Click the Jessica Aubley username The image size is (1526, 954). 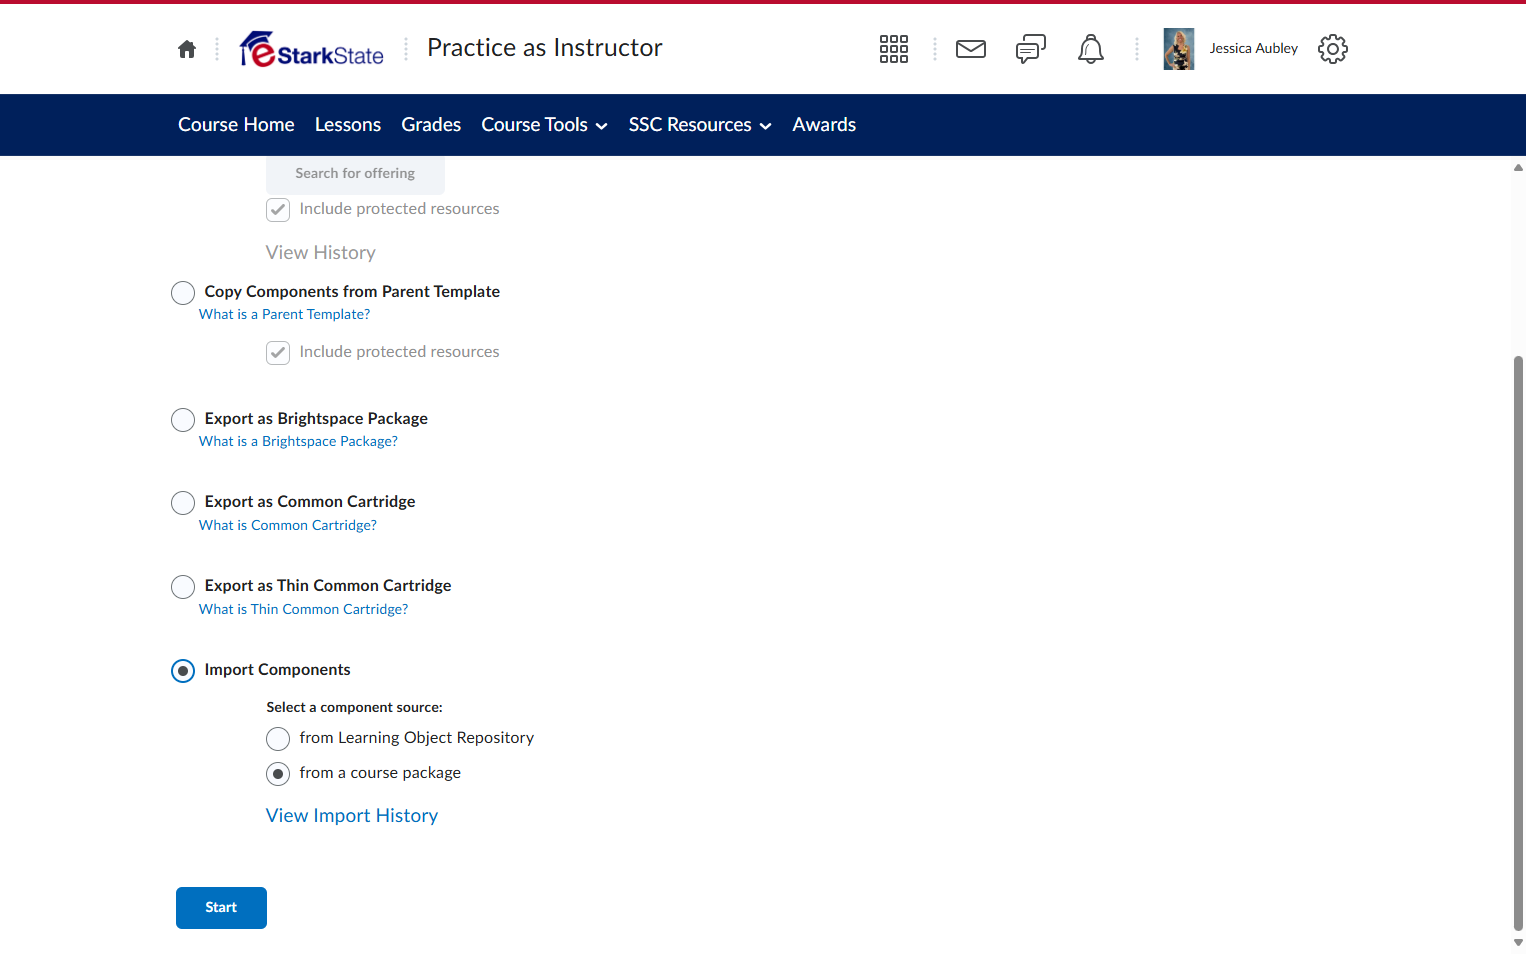pyautogui.click(x=1254, y=49)
